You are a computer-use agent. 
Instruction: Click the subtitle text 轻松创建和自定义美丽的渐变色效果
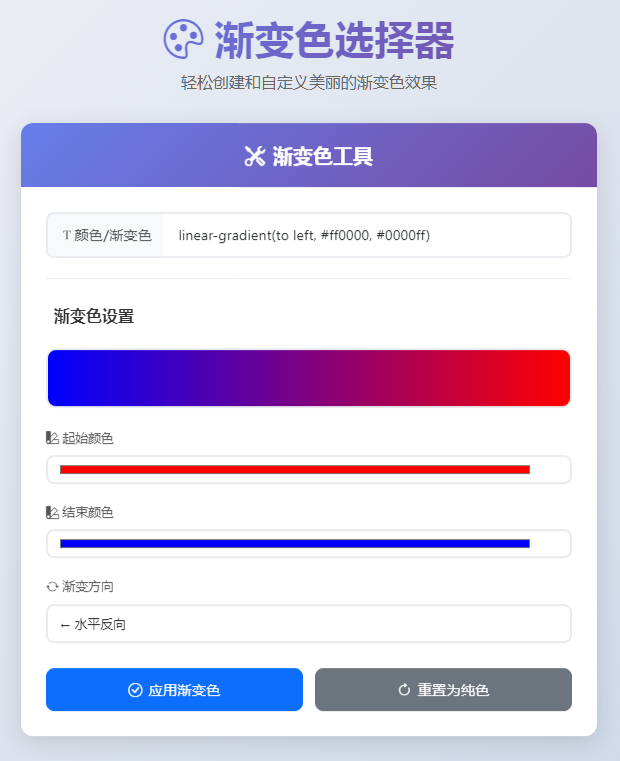pyautogui.click(x=309, y=83)
